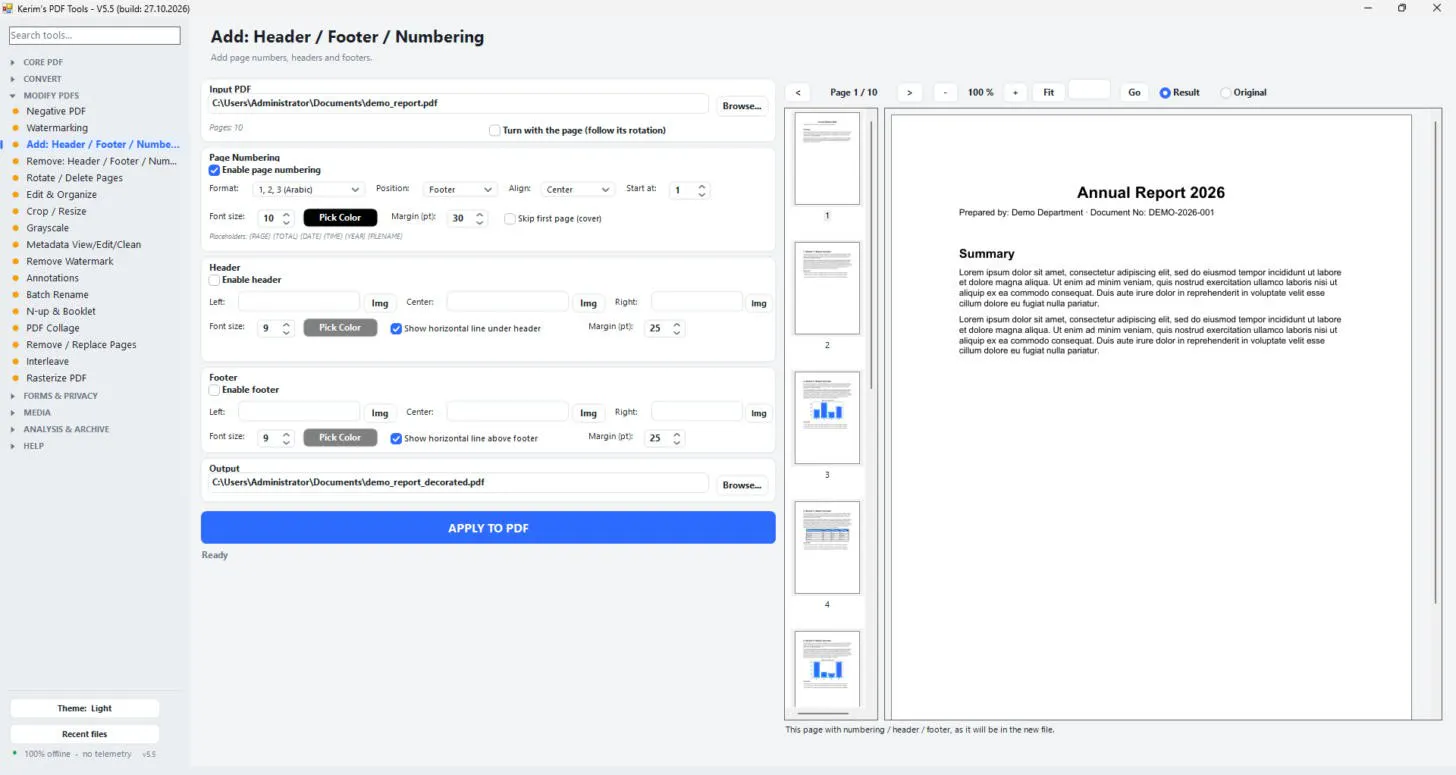Pick the header font color
The image size is (1456, 775).
coord(340,327)
